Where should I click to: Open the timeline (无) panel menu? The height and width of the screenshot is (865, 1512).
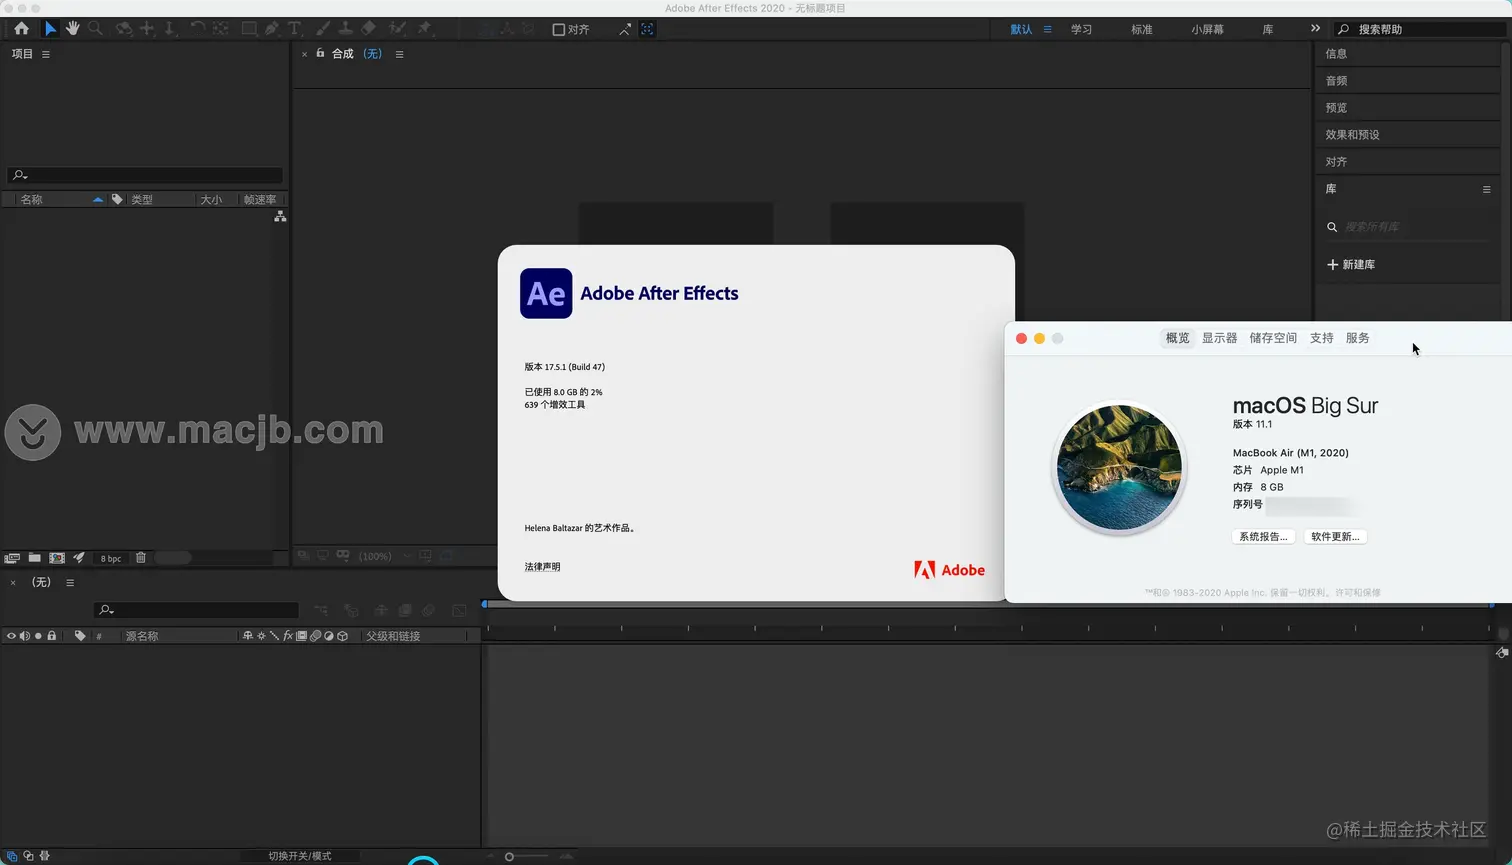[x=70, y=582]
